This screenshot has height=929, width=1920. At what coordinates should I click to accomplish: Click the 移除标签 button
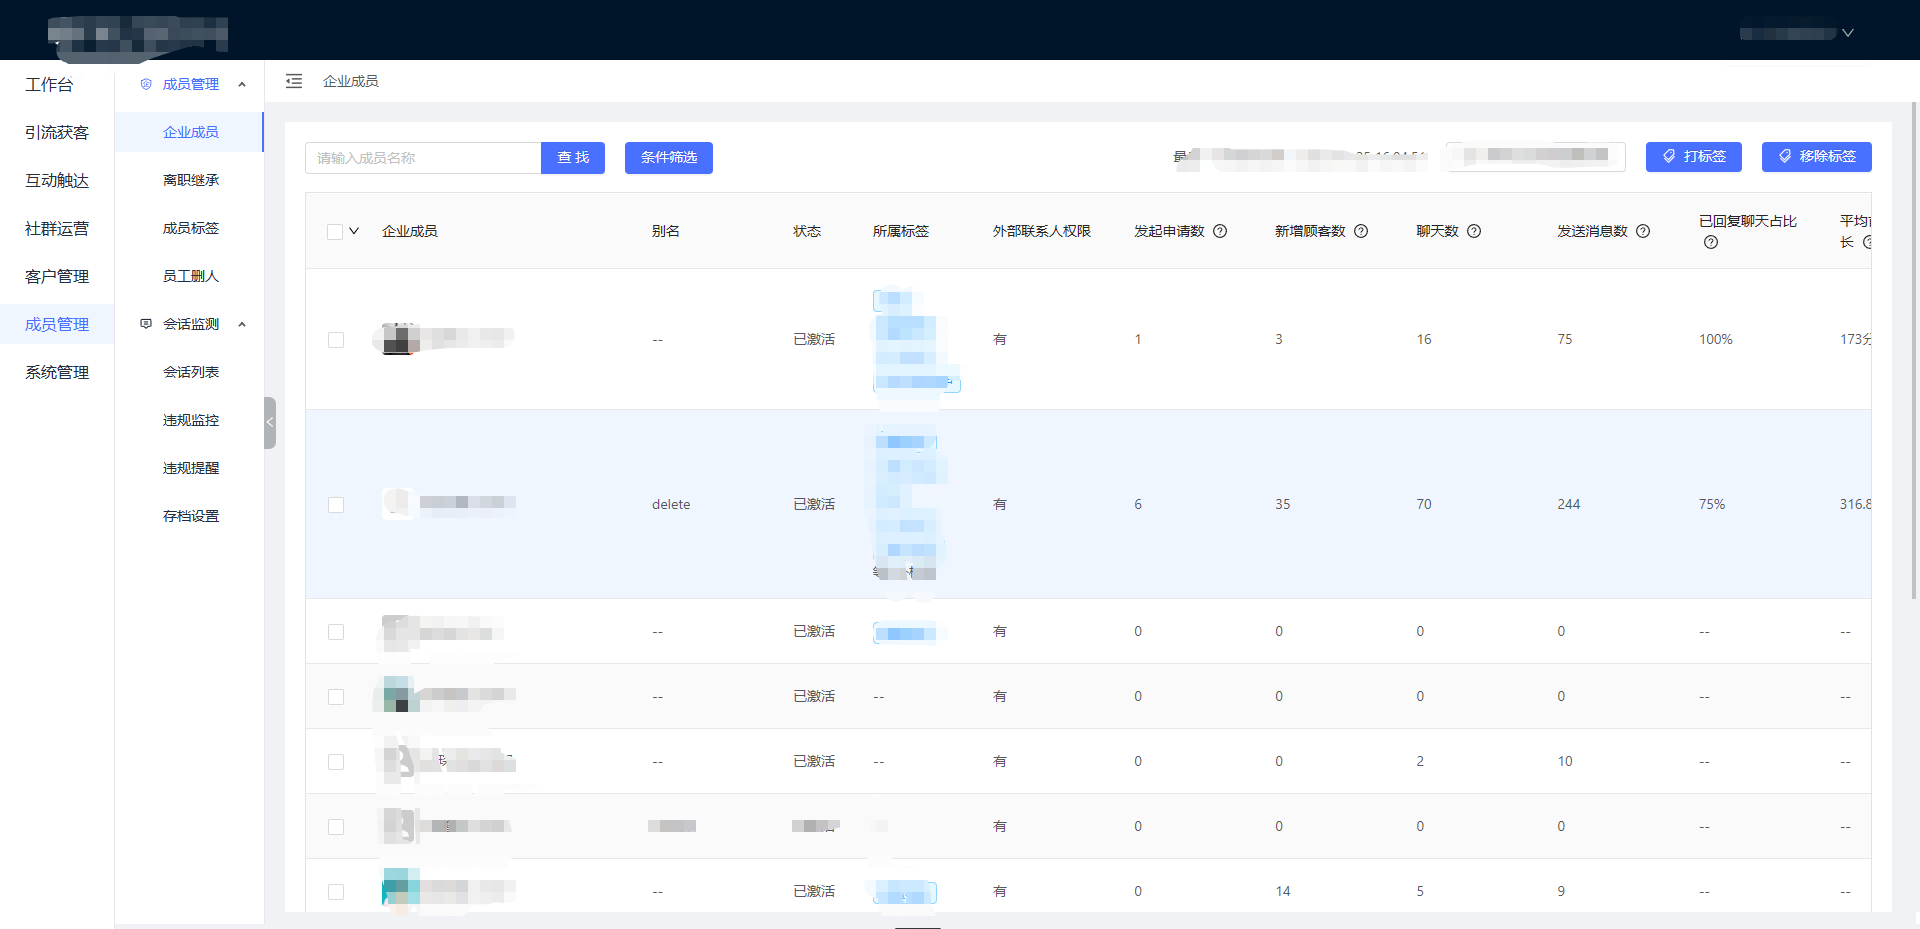pyautogui.click(x=1817, y=156)
